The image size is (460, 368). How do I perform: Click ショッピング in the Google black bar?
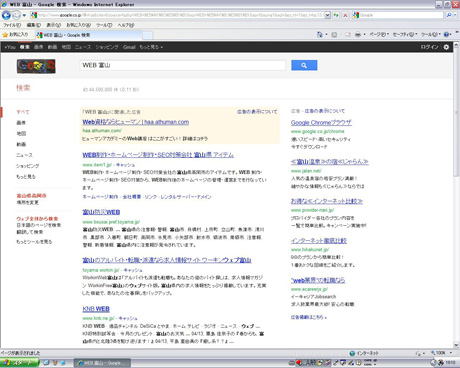click(x=107, y=47)
